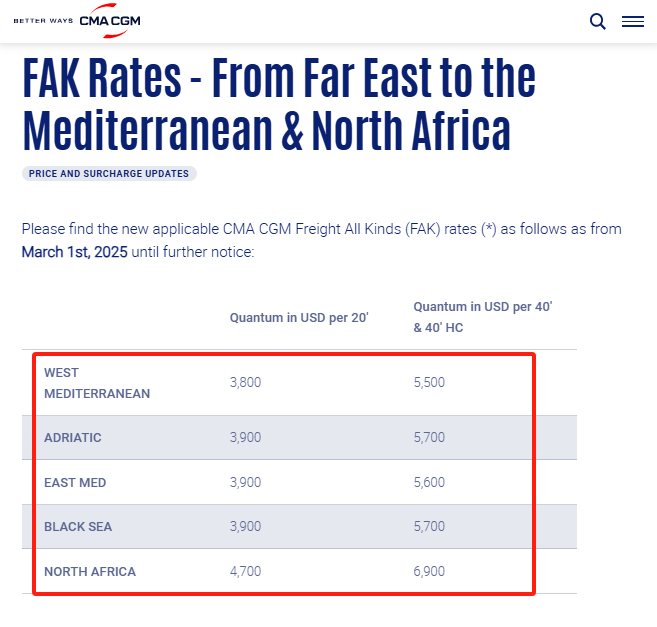657x627 pixels.
Task: Click the March 1st, 2025 date text
Action: point(75,252)
